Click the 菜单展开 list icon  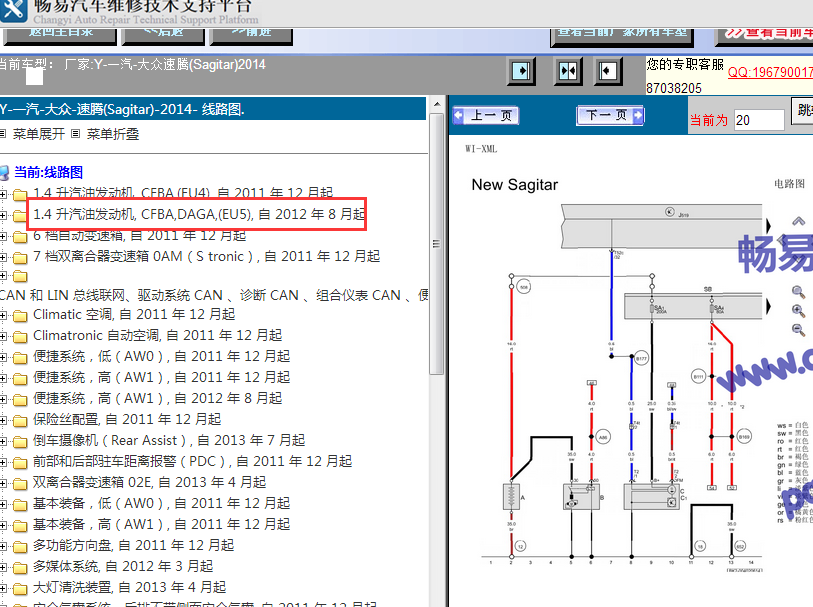3,134
